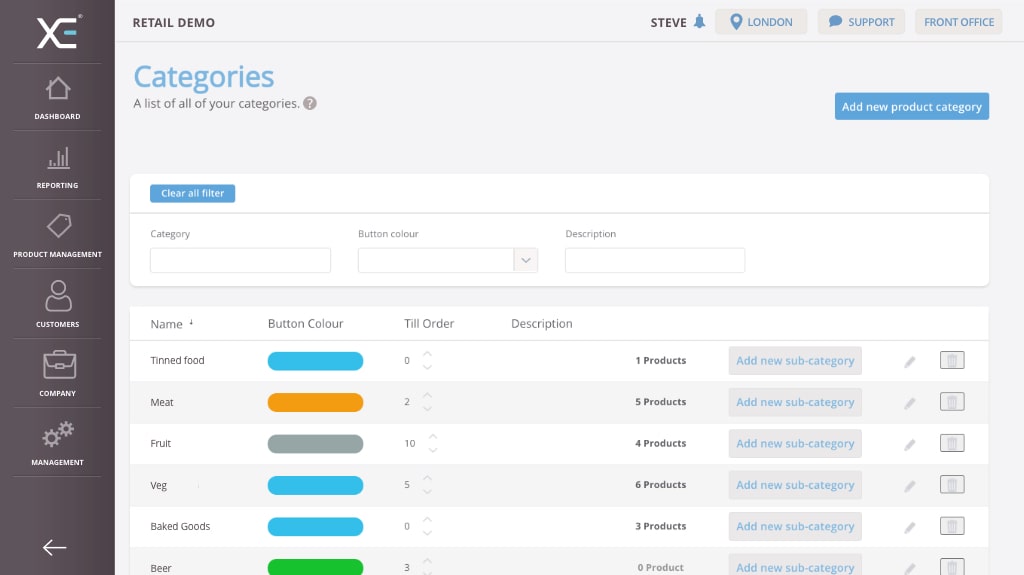Screen dimensions: 1024x575
Task: Click the help question mark icon
Action: (310, 103)
